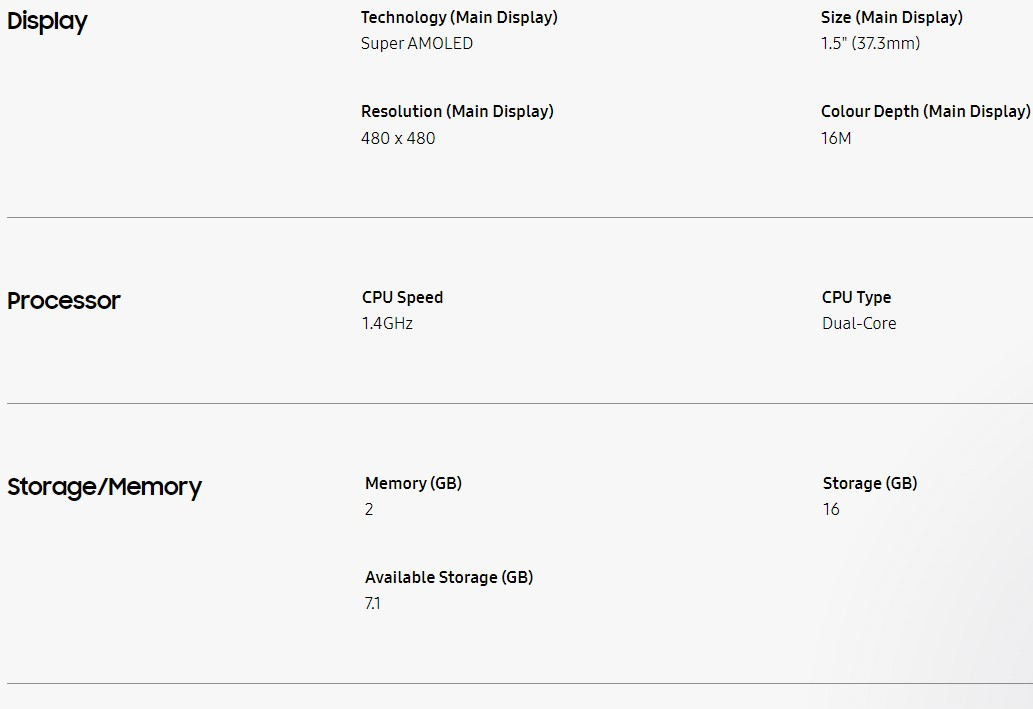The height and width of the screenshot is (709, 1033).
Task: Select the Technology (Main Display) label
Action: point(459,17)
